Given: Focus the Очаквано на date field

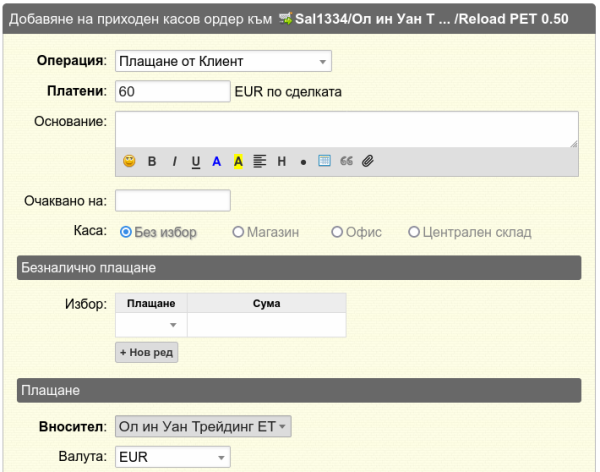Looking at the screenshot, I should coord(173,201).
